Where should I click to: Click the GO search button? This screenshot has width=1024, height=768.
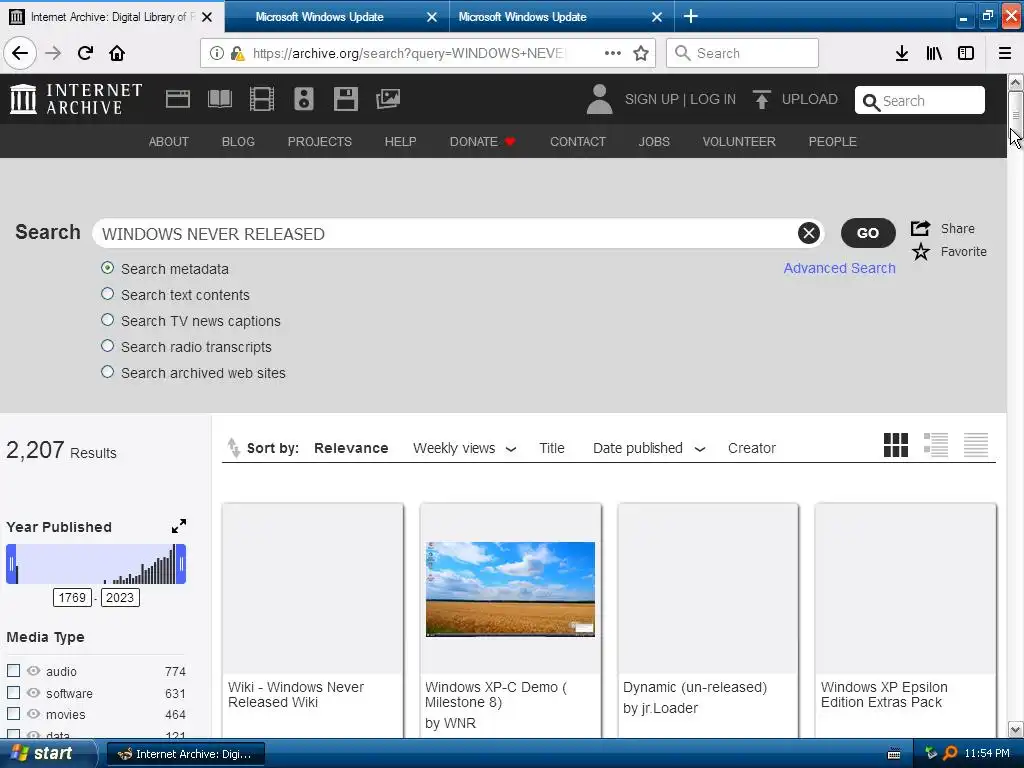(867, 233)
